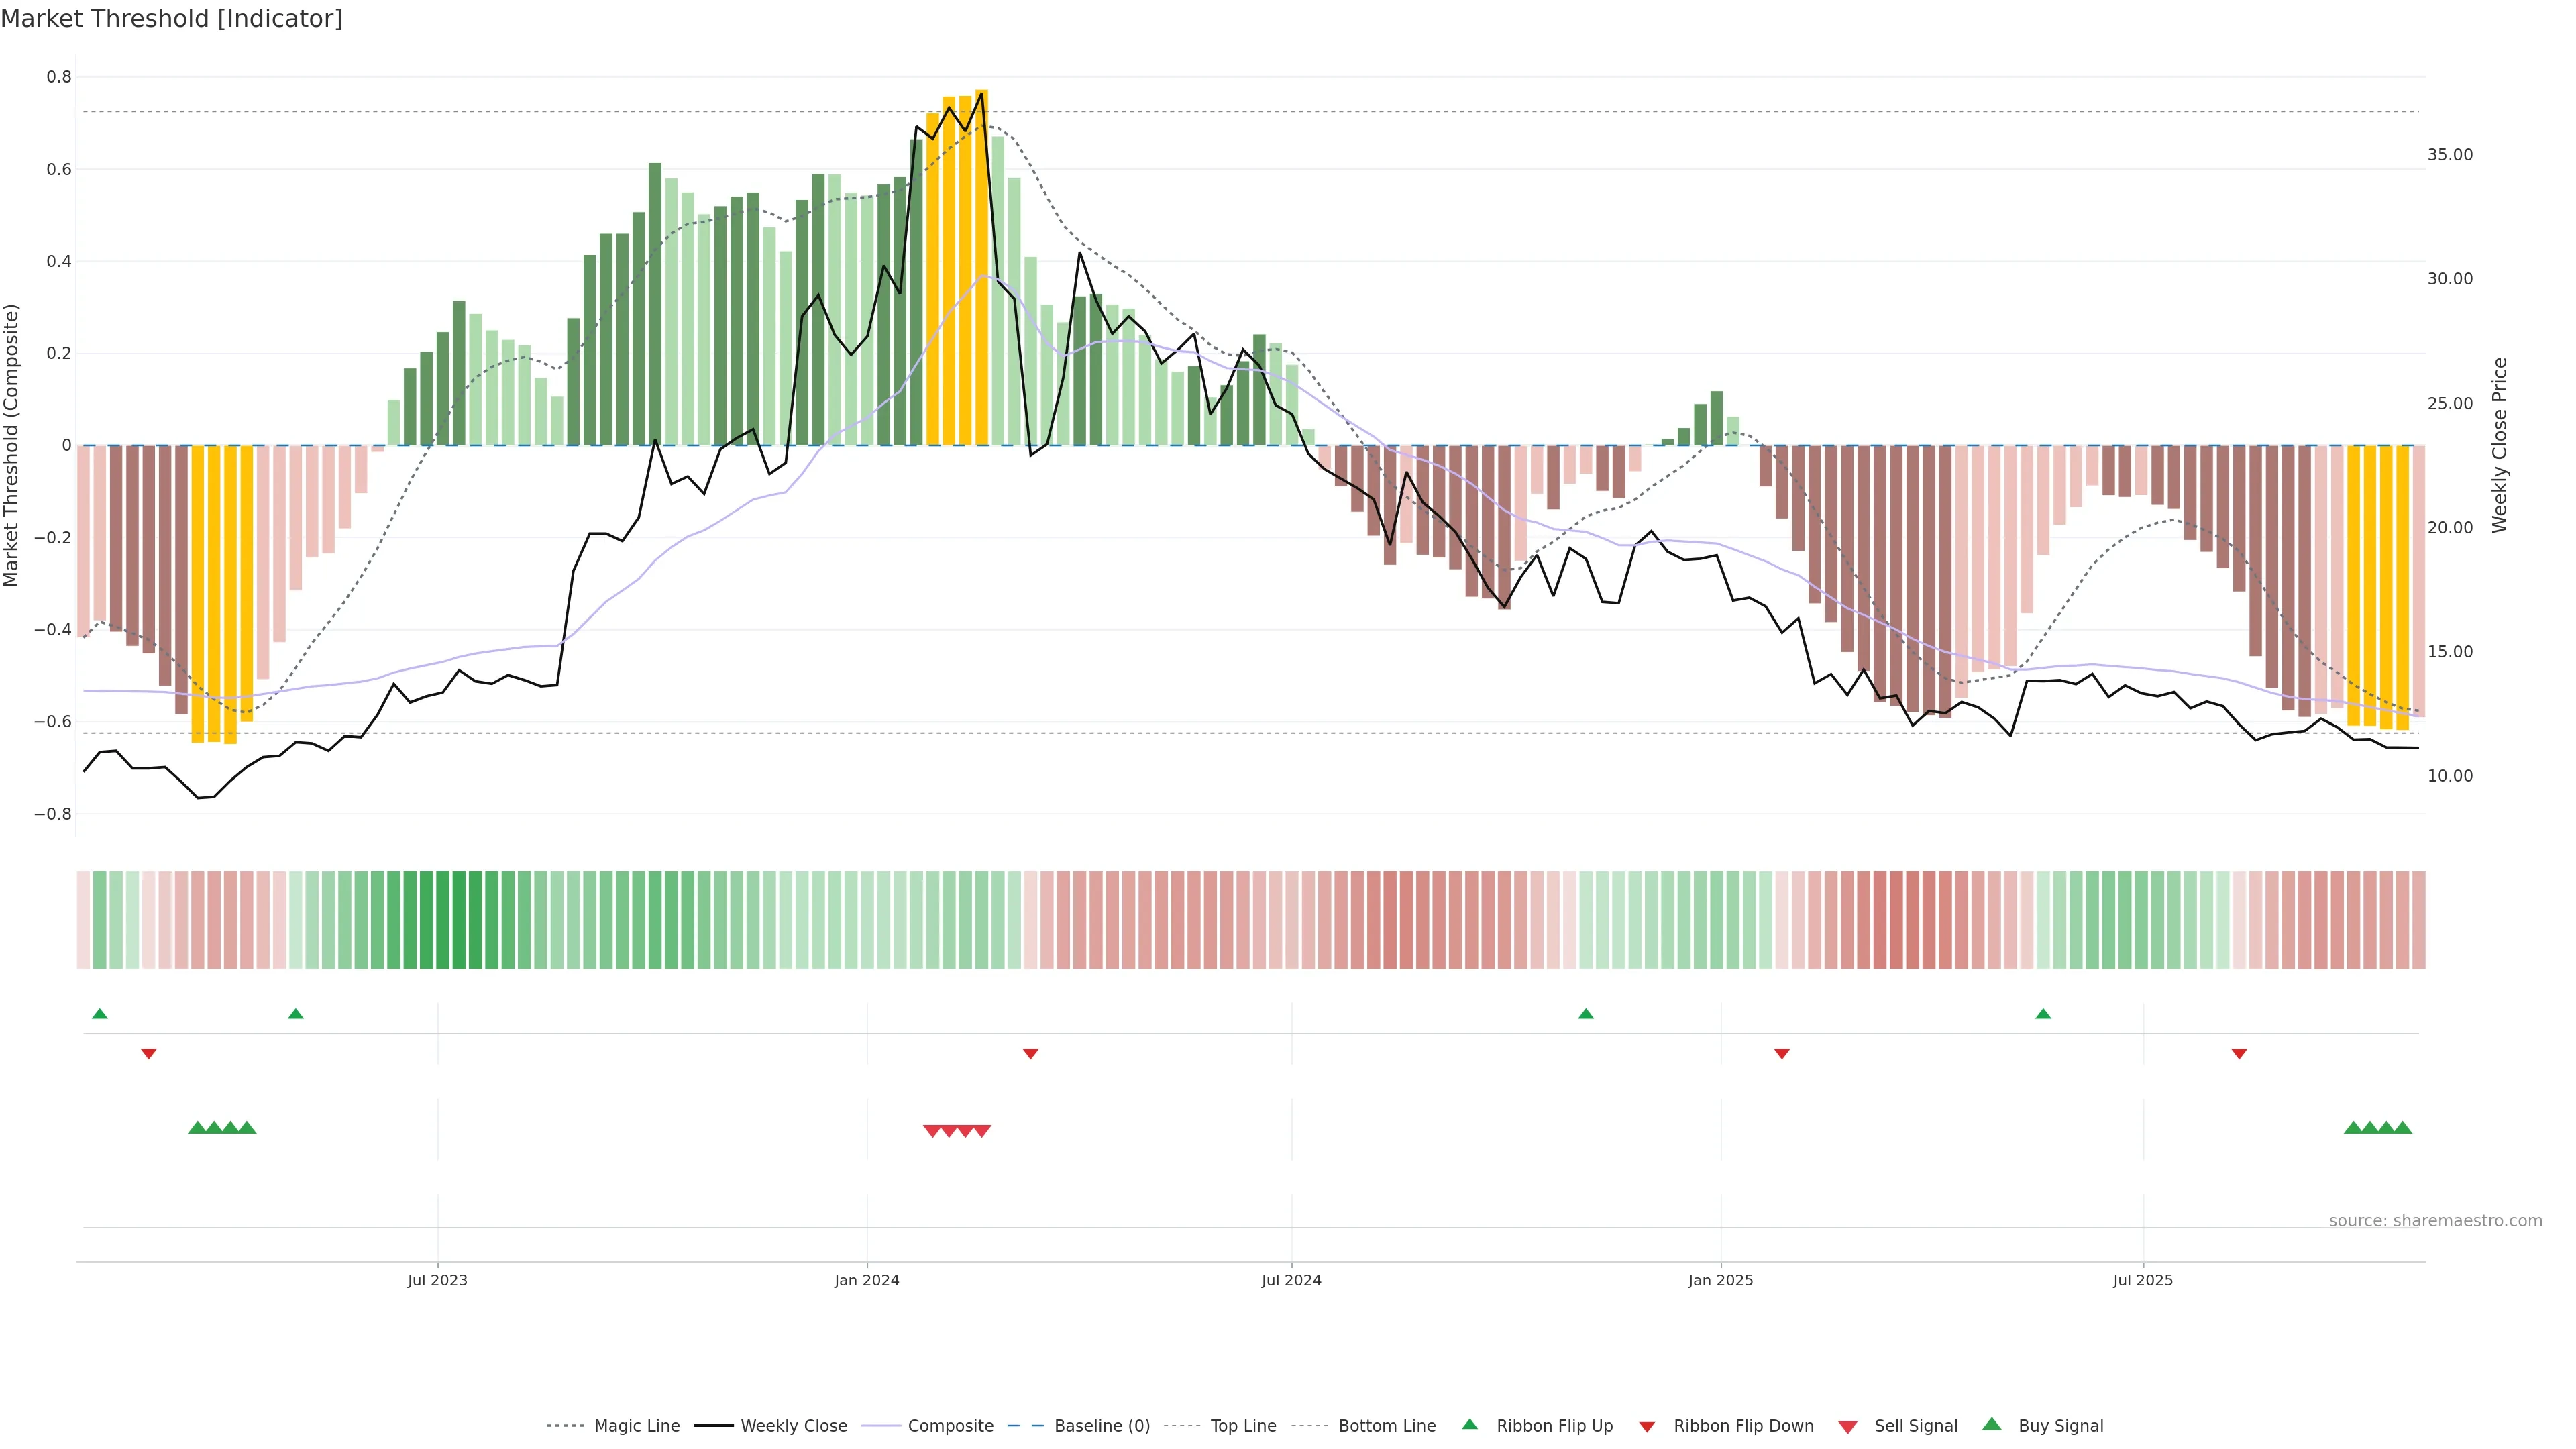Viewport: 2576px width, 1449px height.
Task: Click the Ribbon Flip Down marker after Jul 2025
Action: coord(2239,1053)
